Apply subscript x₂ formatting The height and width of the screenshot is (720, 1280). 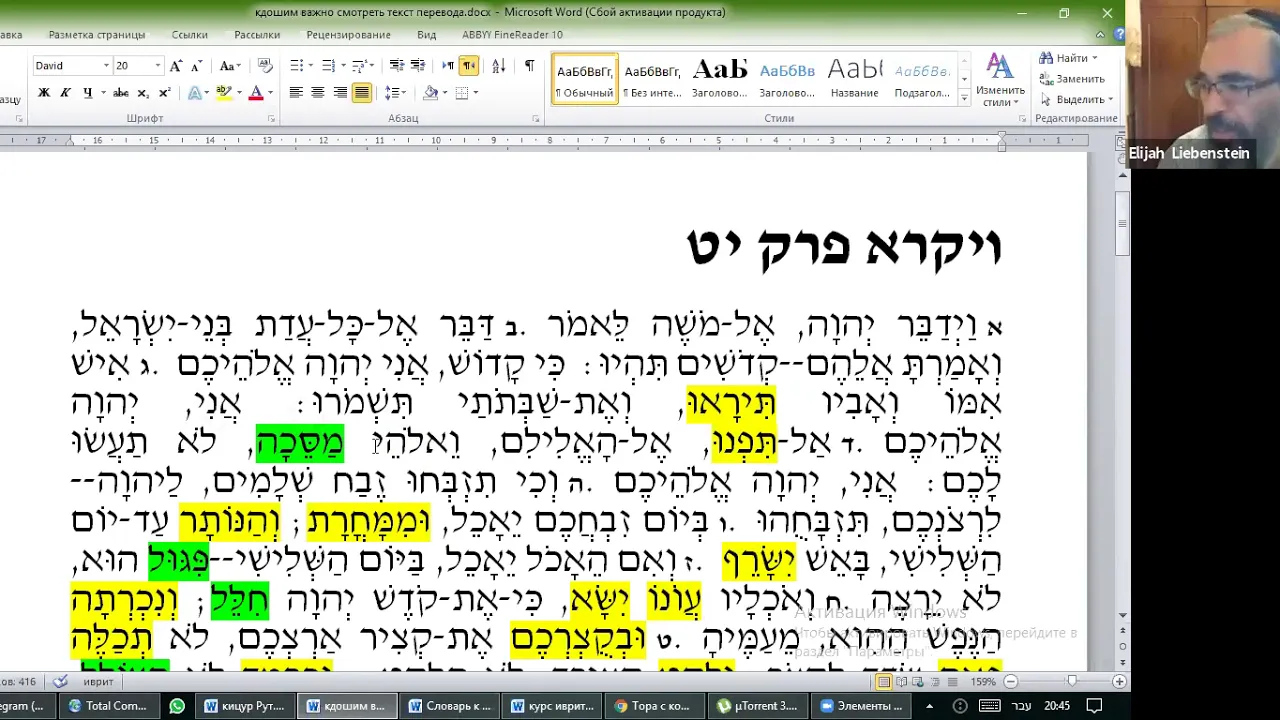coord(143,93)
